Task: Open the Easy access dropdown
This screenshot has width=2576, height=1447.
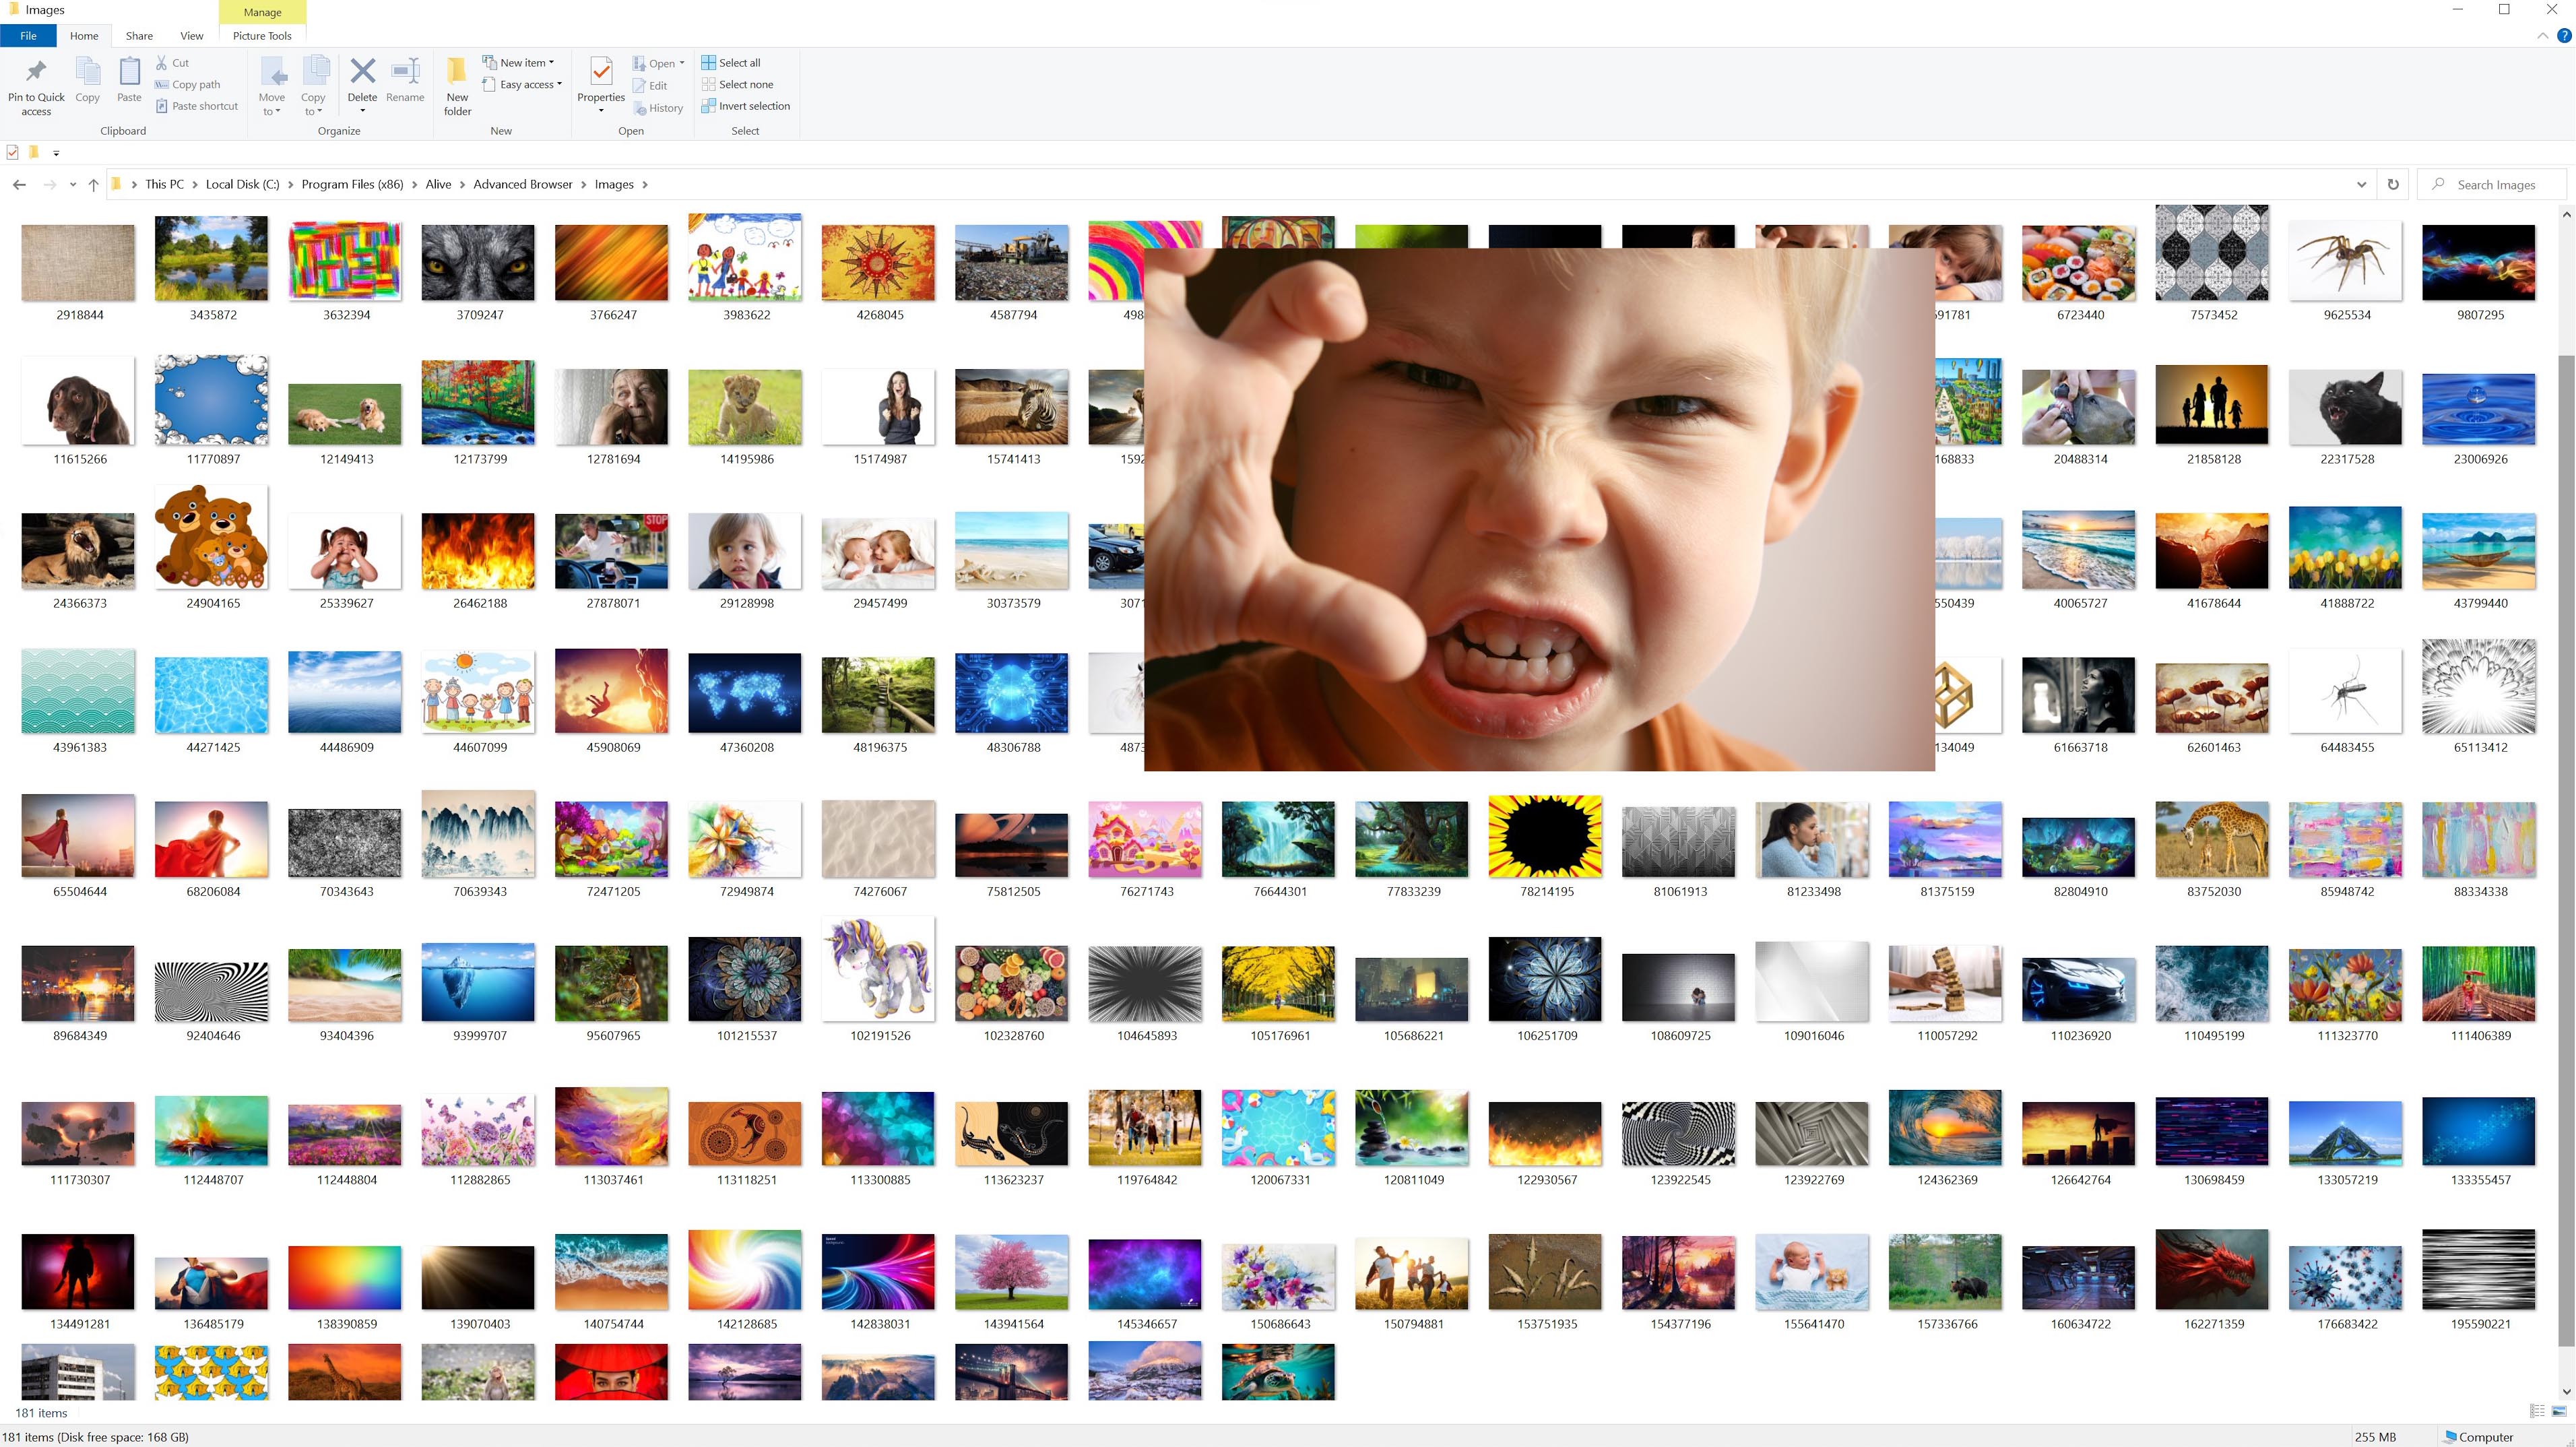Action: coord(530,84)
